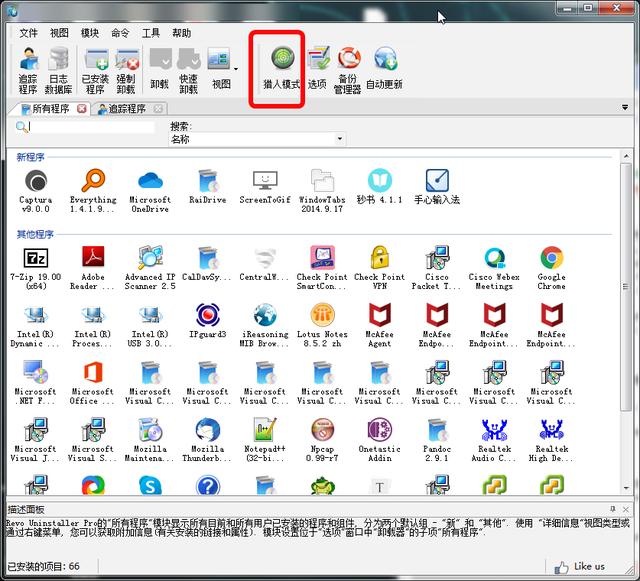Open the tab list dropdown arrow
This screenshot has width=640, height=581.
(625, 107)
